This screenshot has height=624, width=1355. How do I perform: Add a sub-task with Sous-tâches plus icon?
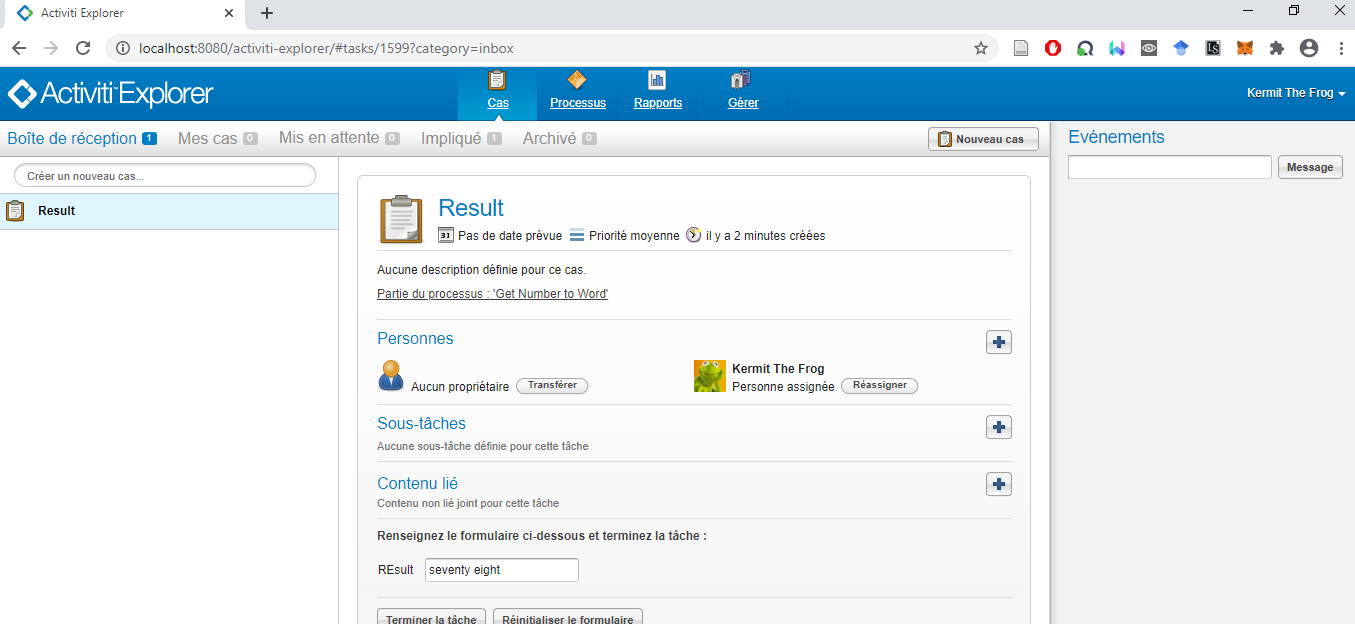(998, 427)
